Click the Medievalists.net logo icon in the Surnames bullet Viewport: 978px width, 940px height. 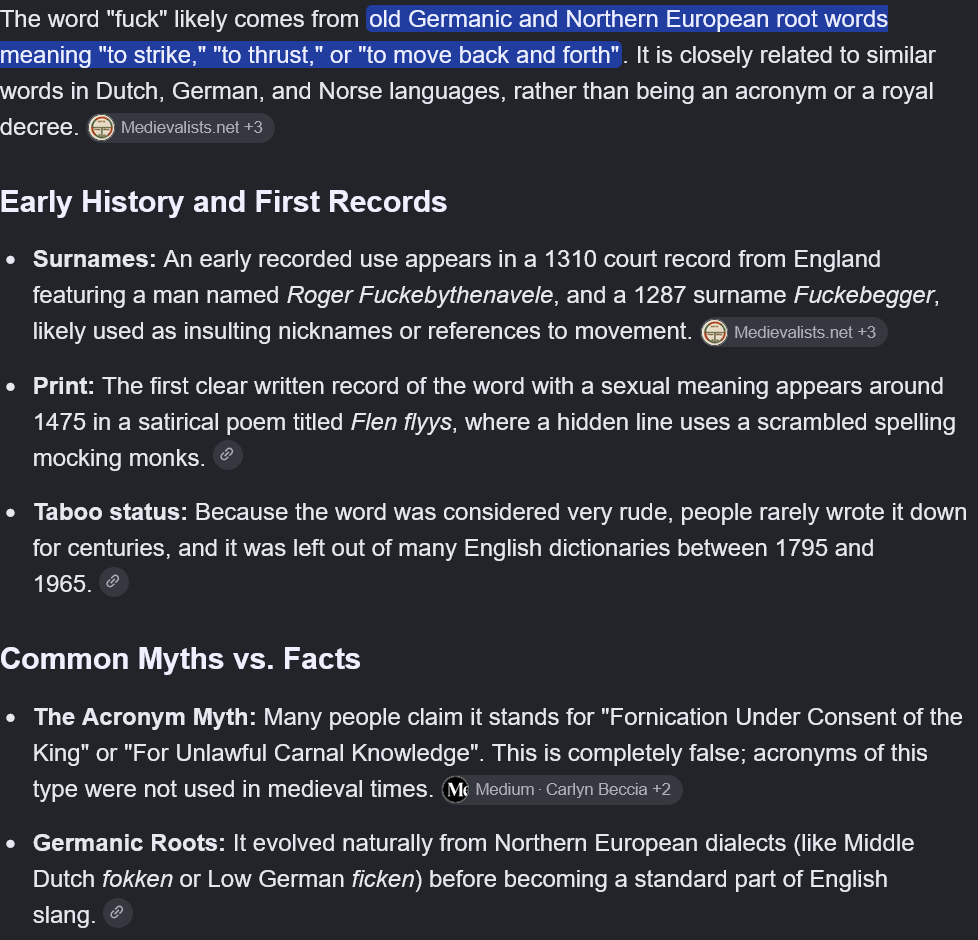[x=714, y=332]
